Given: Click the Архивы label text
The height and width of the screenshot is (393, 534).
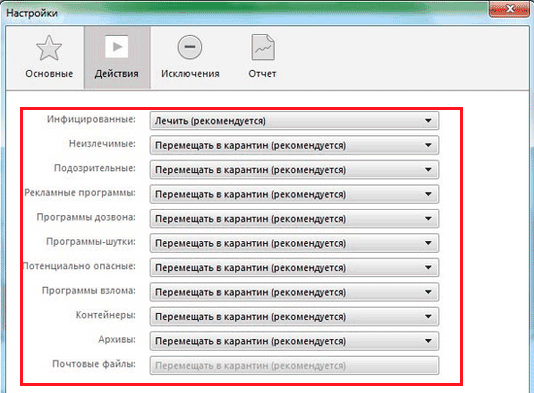Looking at the screenshot, I should point(117,340).
